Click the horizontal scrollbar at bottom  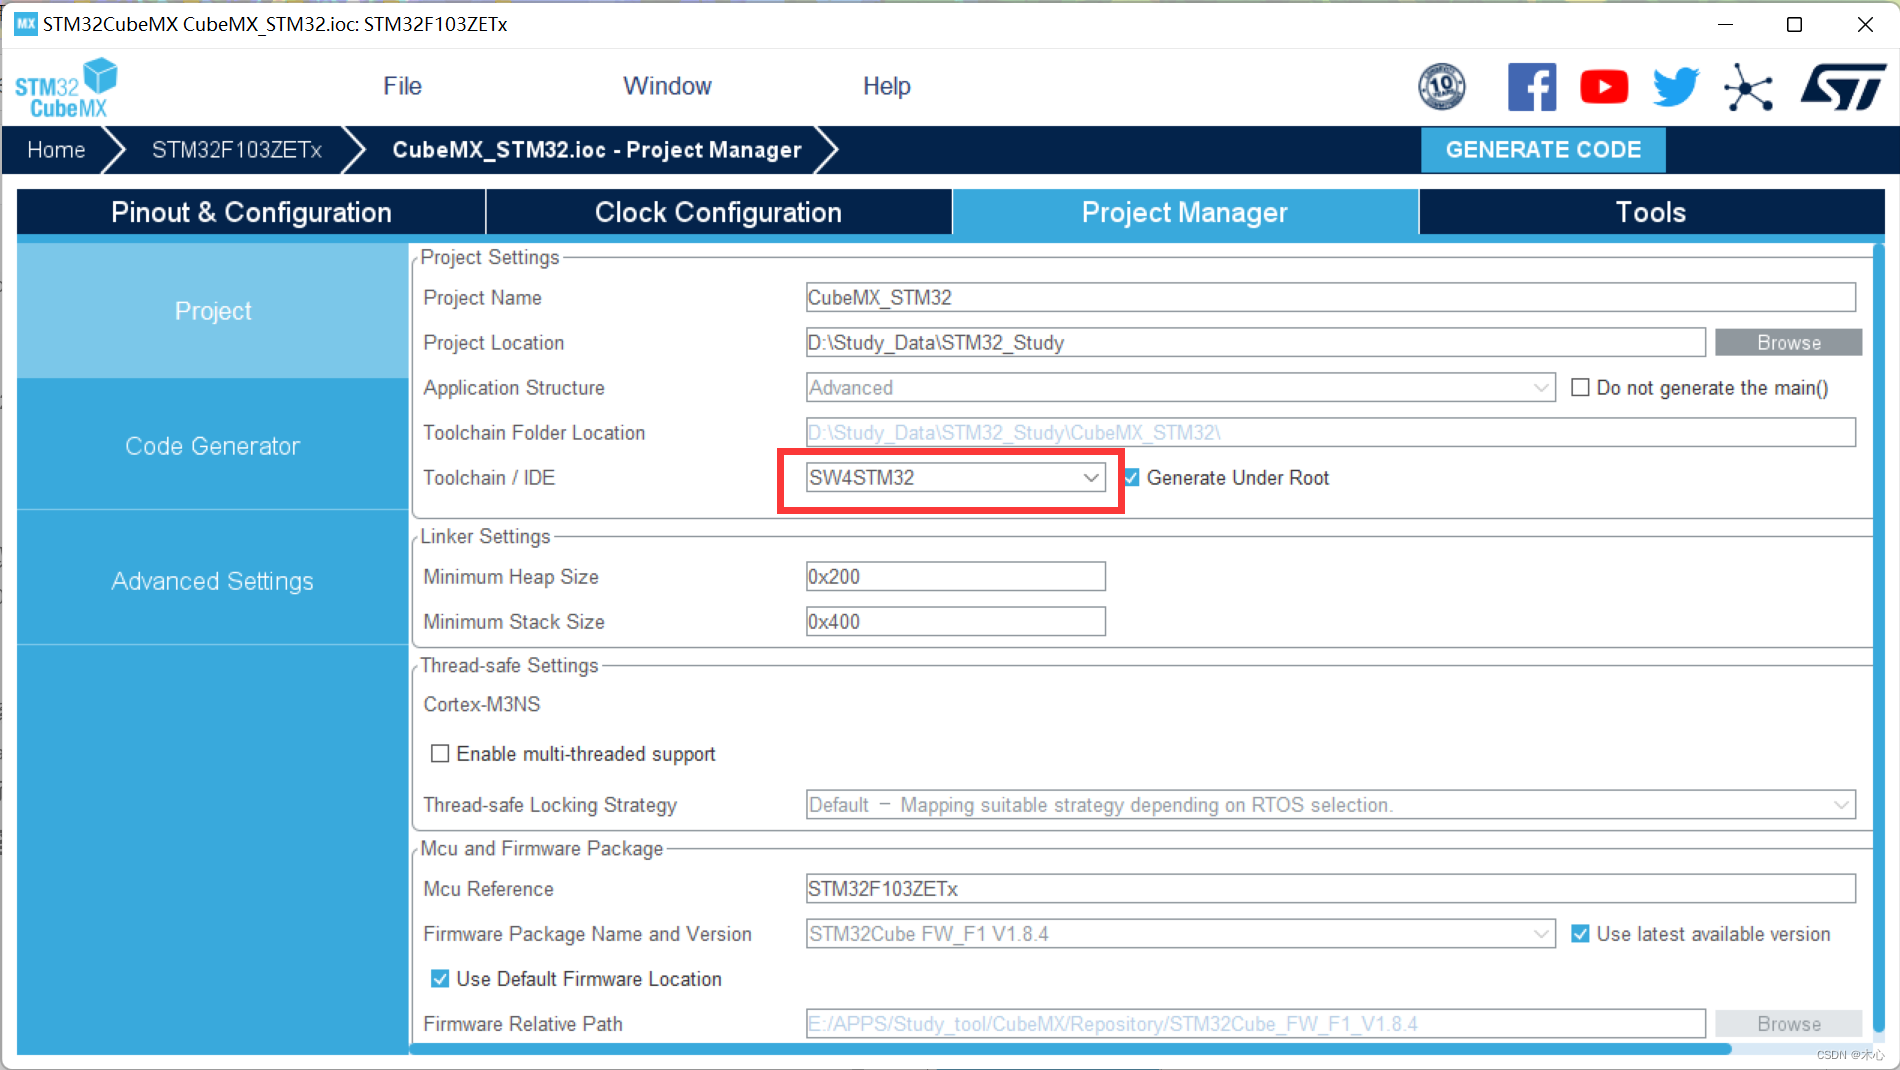pos(1071,1048)
